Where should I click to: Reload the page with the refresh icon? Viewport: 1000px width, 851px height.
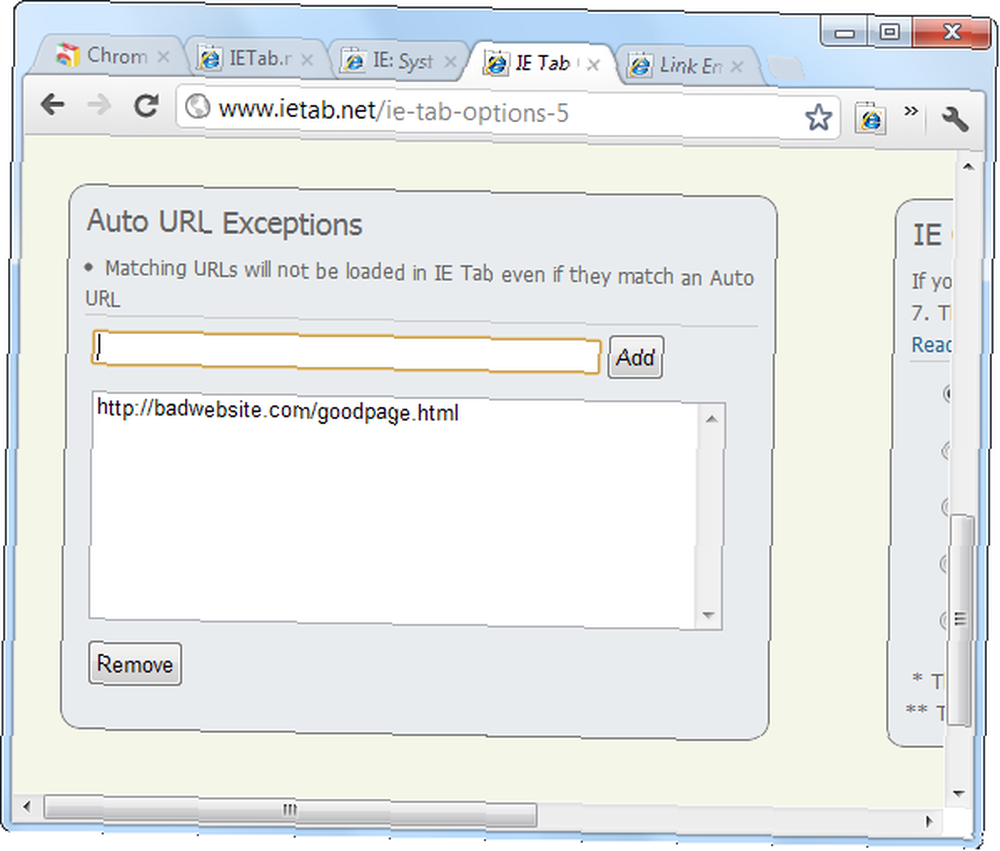(x=146, y=105)
